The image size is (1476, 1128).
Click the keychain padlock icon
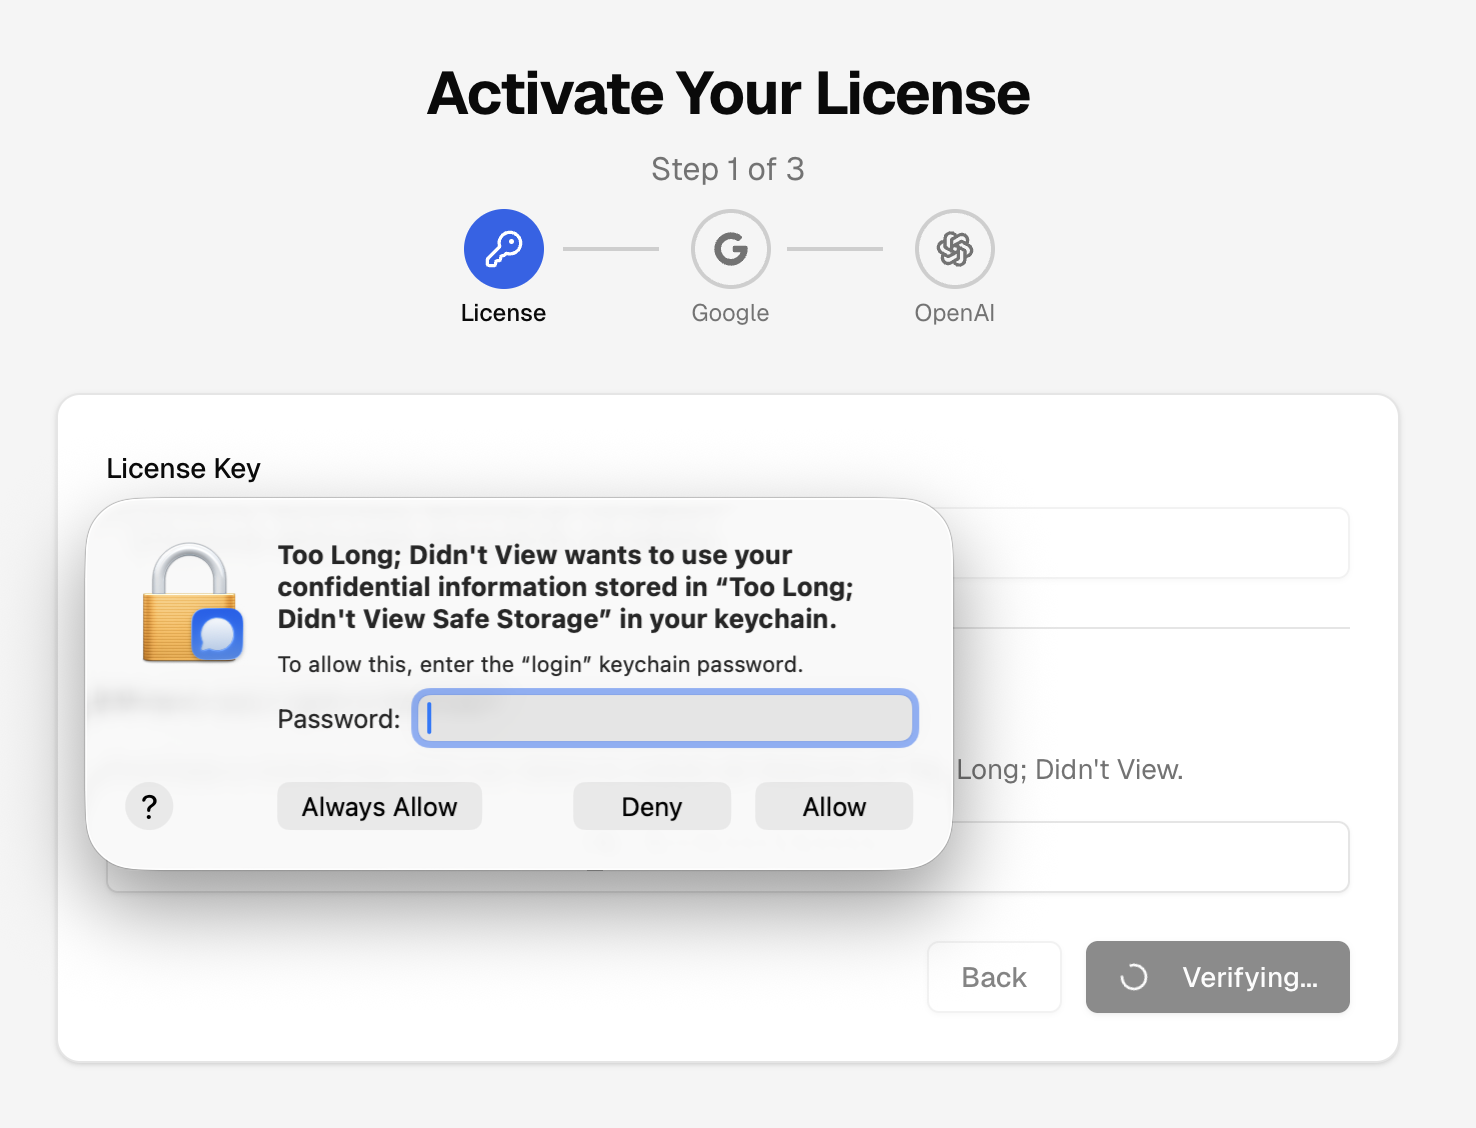[191, 600]
